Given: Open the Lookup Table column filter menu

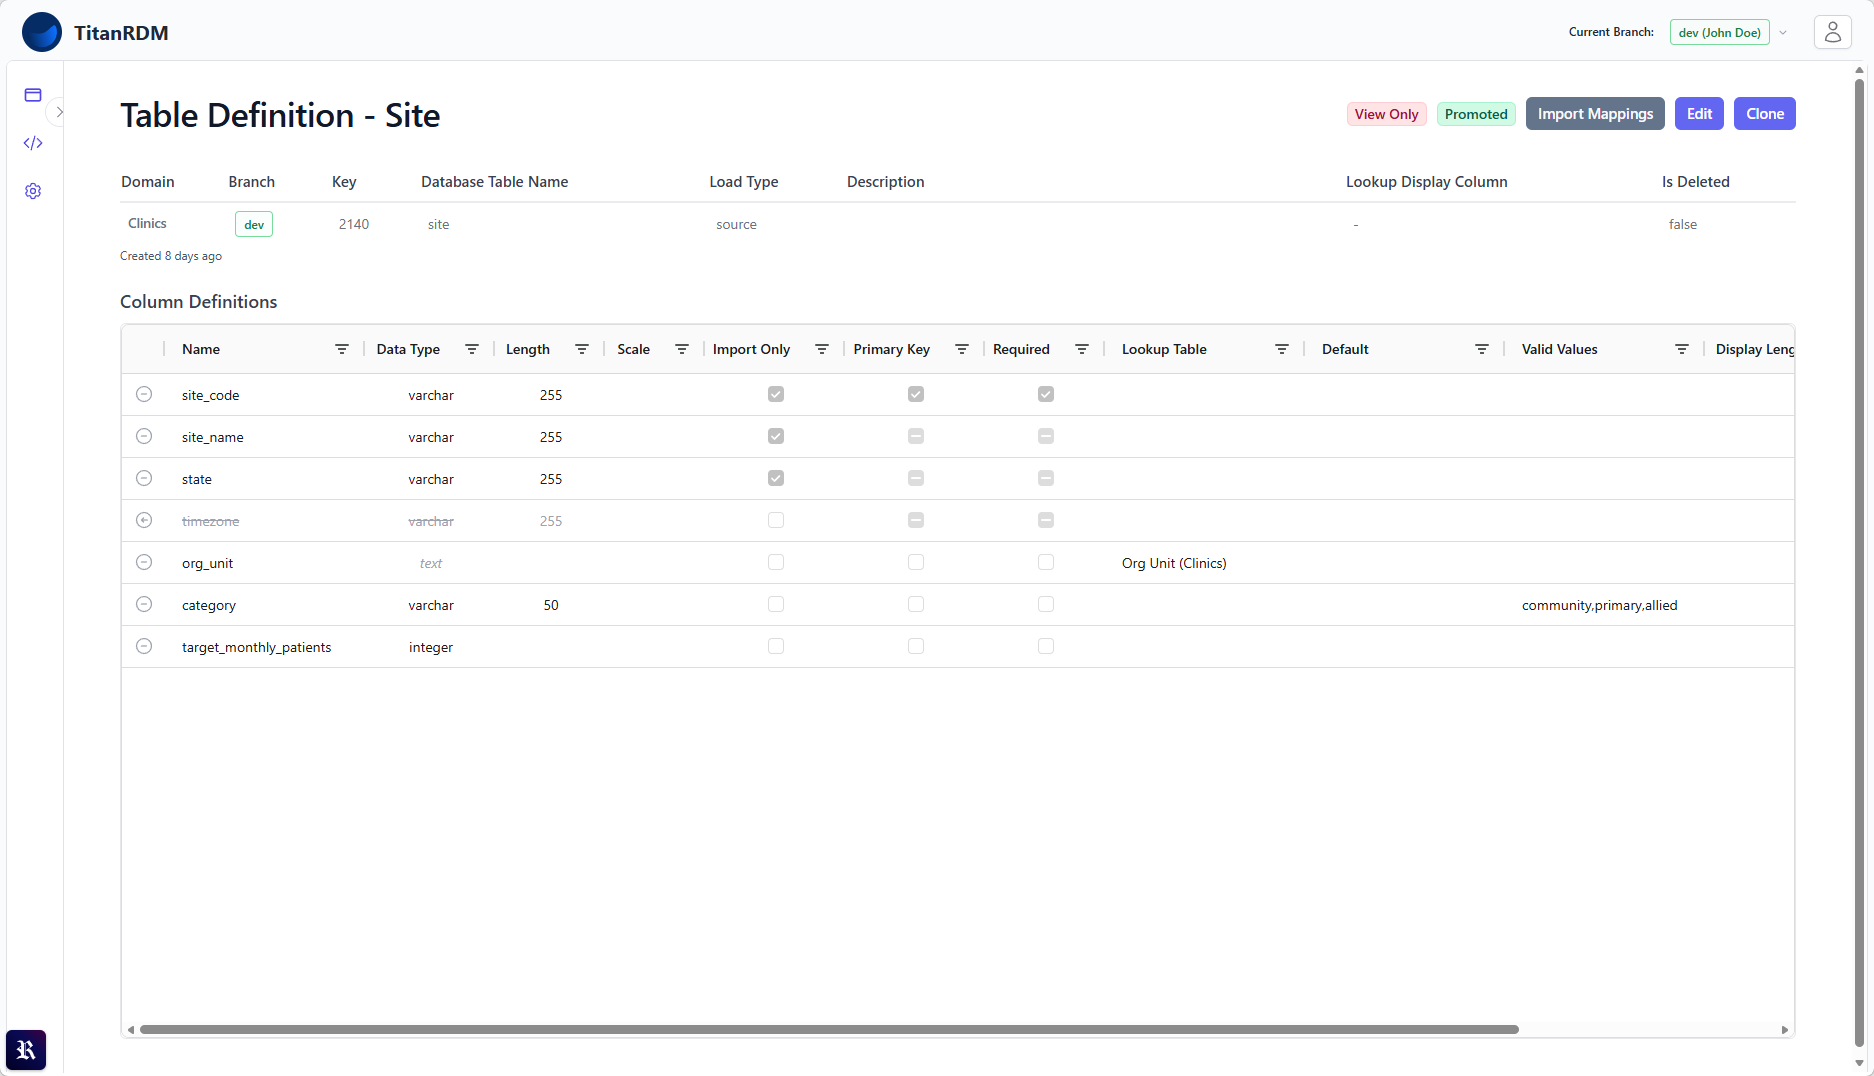Looking at the screenshot, I should (1282, 349).
